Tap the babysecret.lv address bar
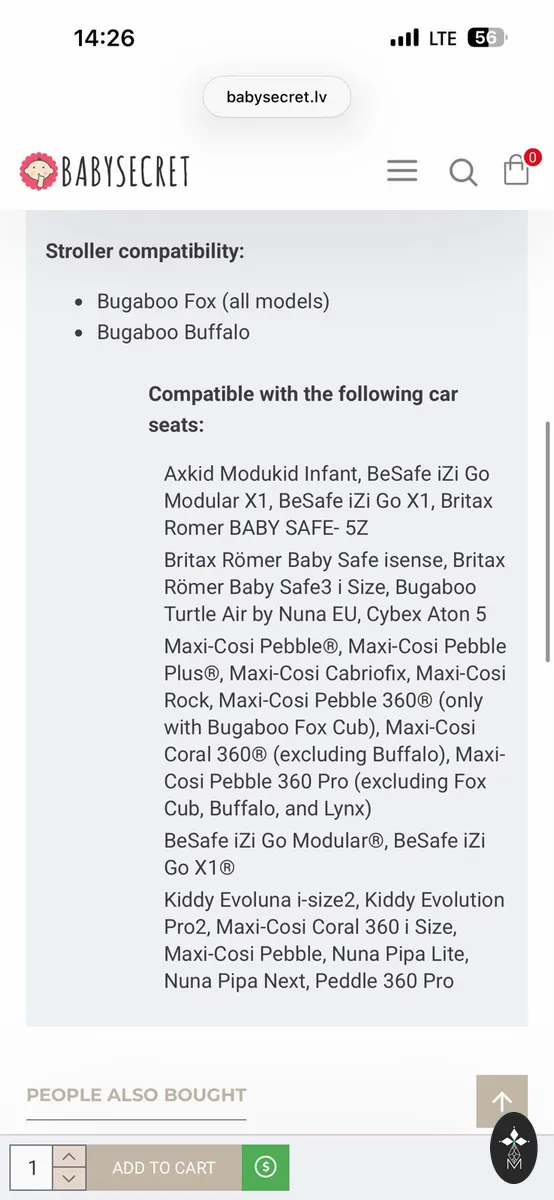554x1200 pixels. point(276,97)
